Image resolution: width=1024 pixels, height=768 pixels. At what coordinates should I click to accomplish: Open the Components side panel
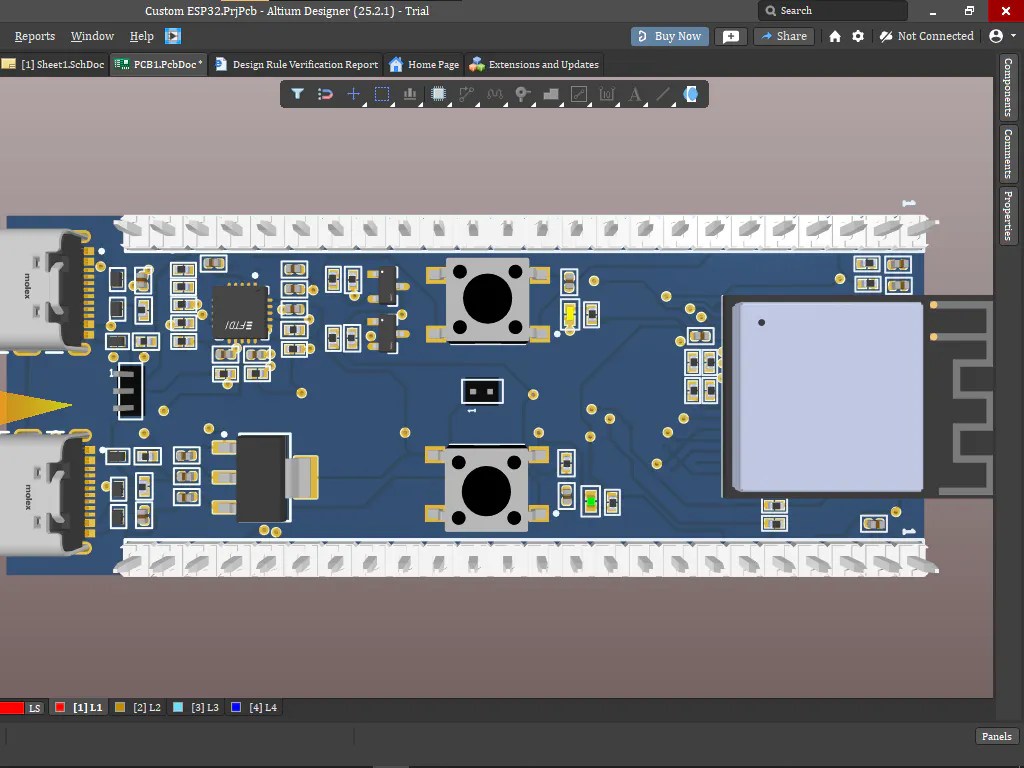pos(1008,88)
